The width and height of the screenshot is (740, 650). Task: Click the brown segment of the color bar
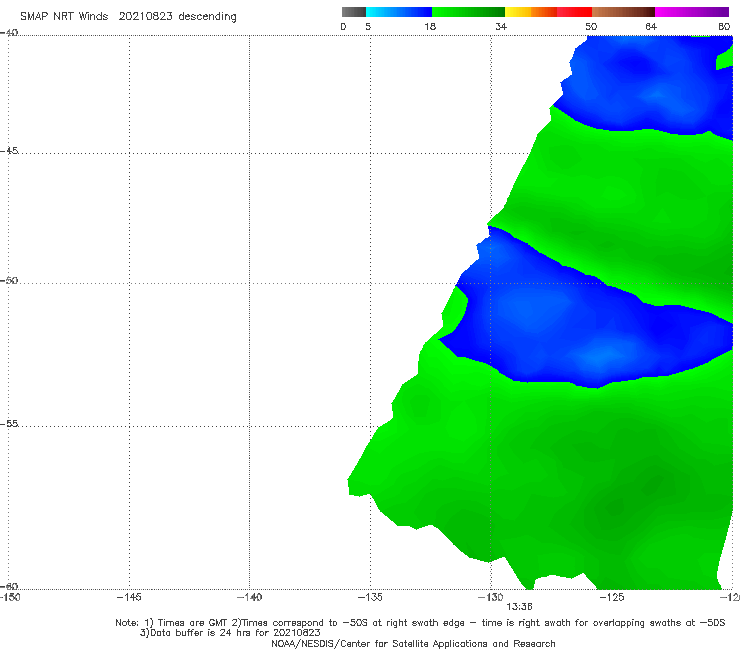[x=623, y=12]
